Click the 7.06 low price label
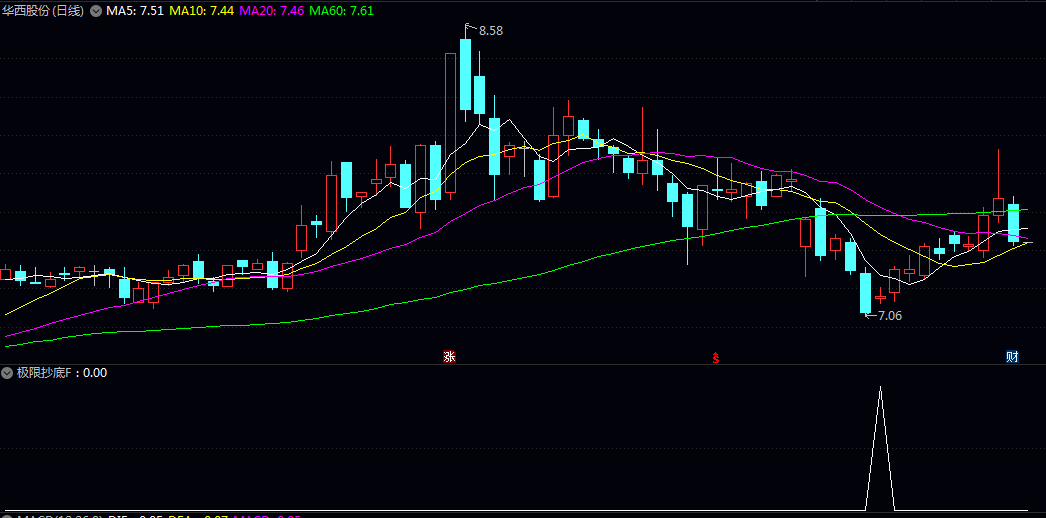 point(890,316)
